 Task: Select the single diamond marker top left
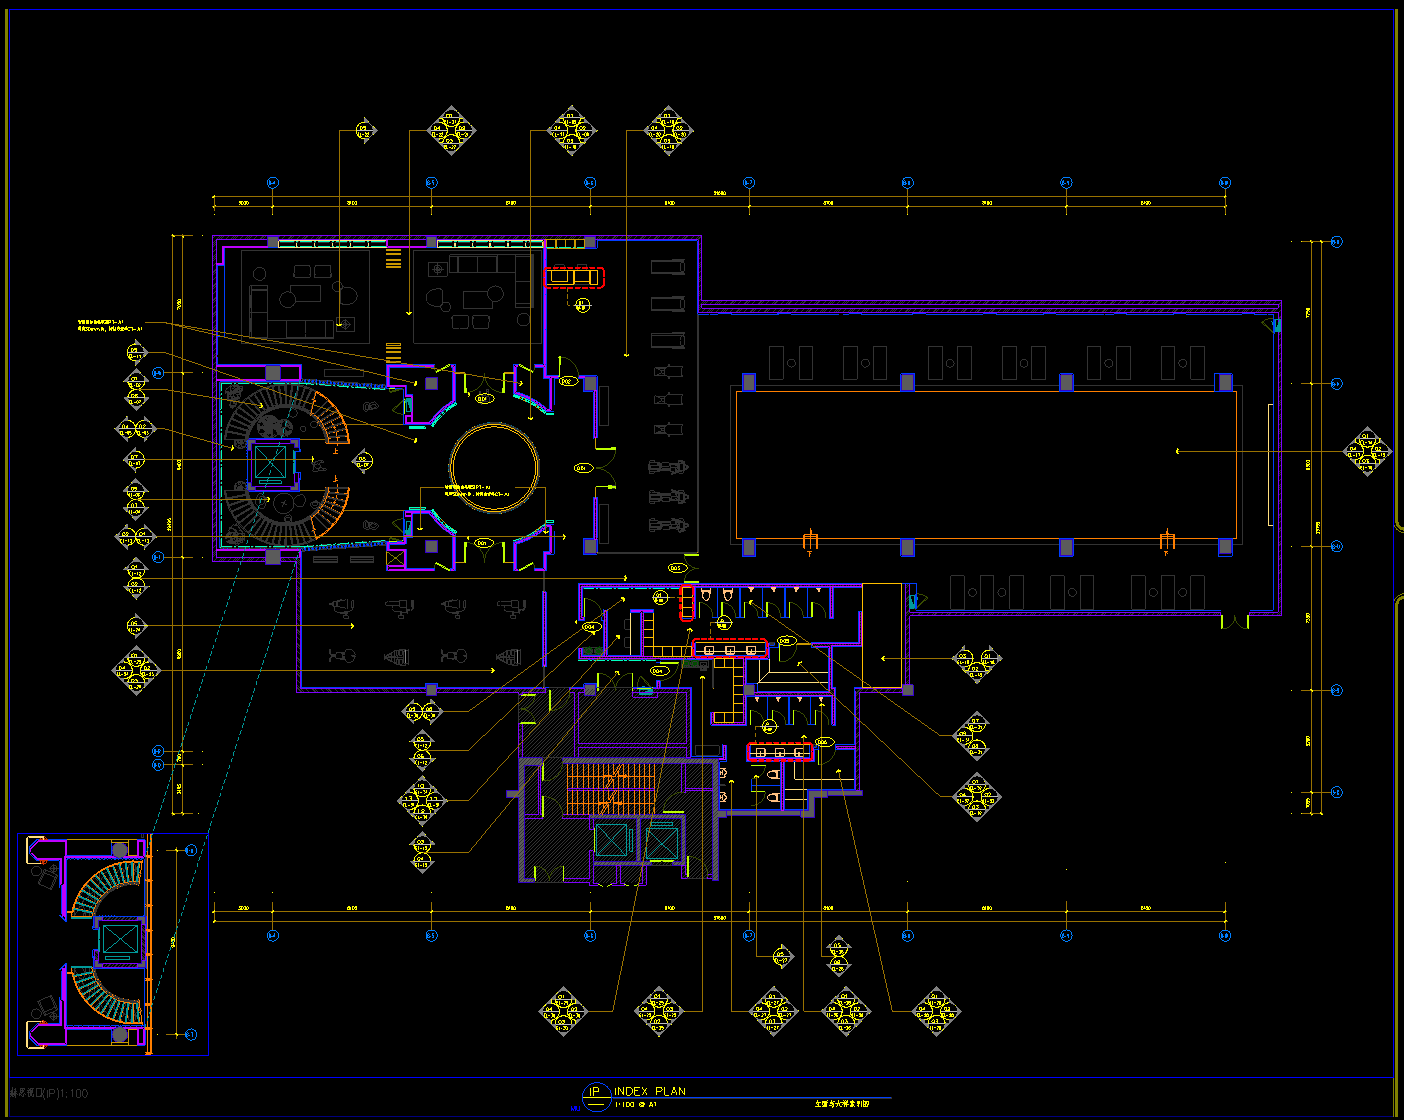(364, 130)
